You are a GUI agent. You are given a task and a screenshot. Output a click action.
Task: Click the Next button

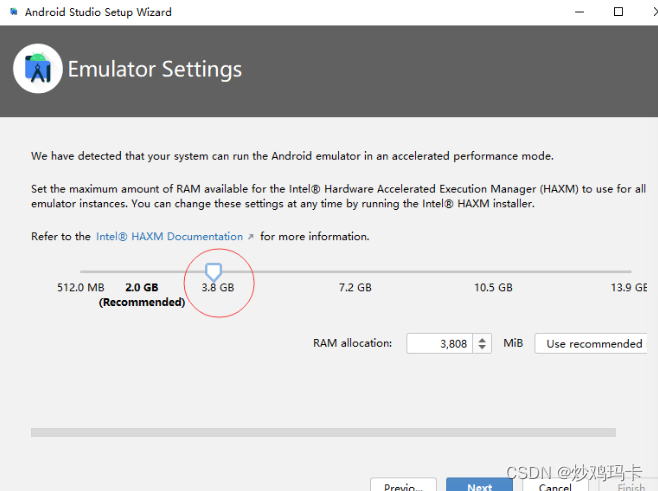point(479,485)
